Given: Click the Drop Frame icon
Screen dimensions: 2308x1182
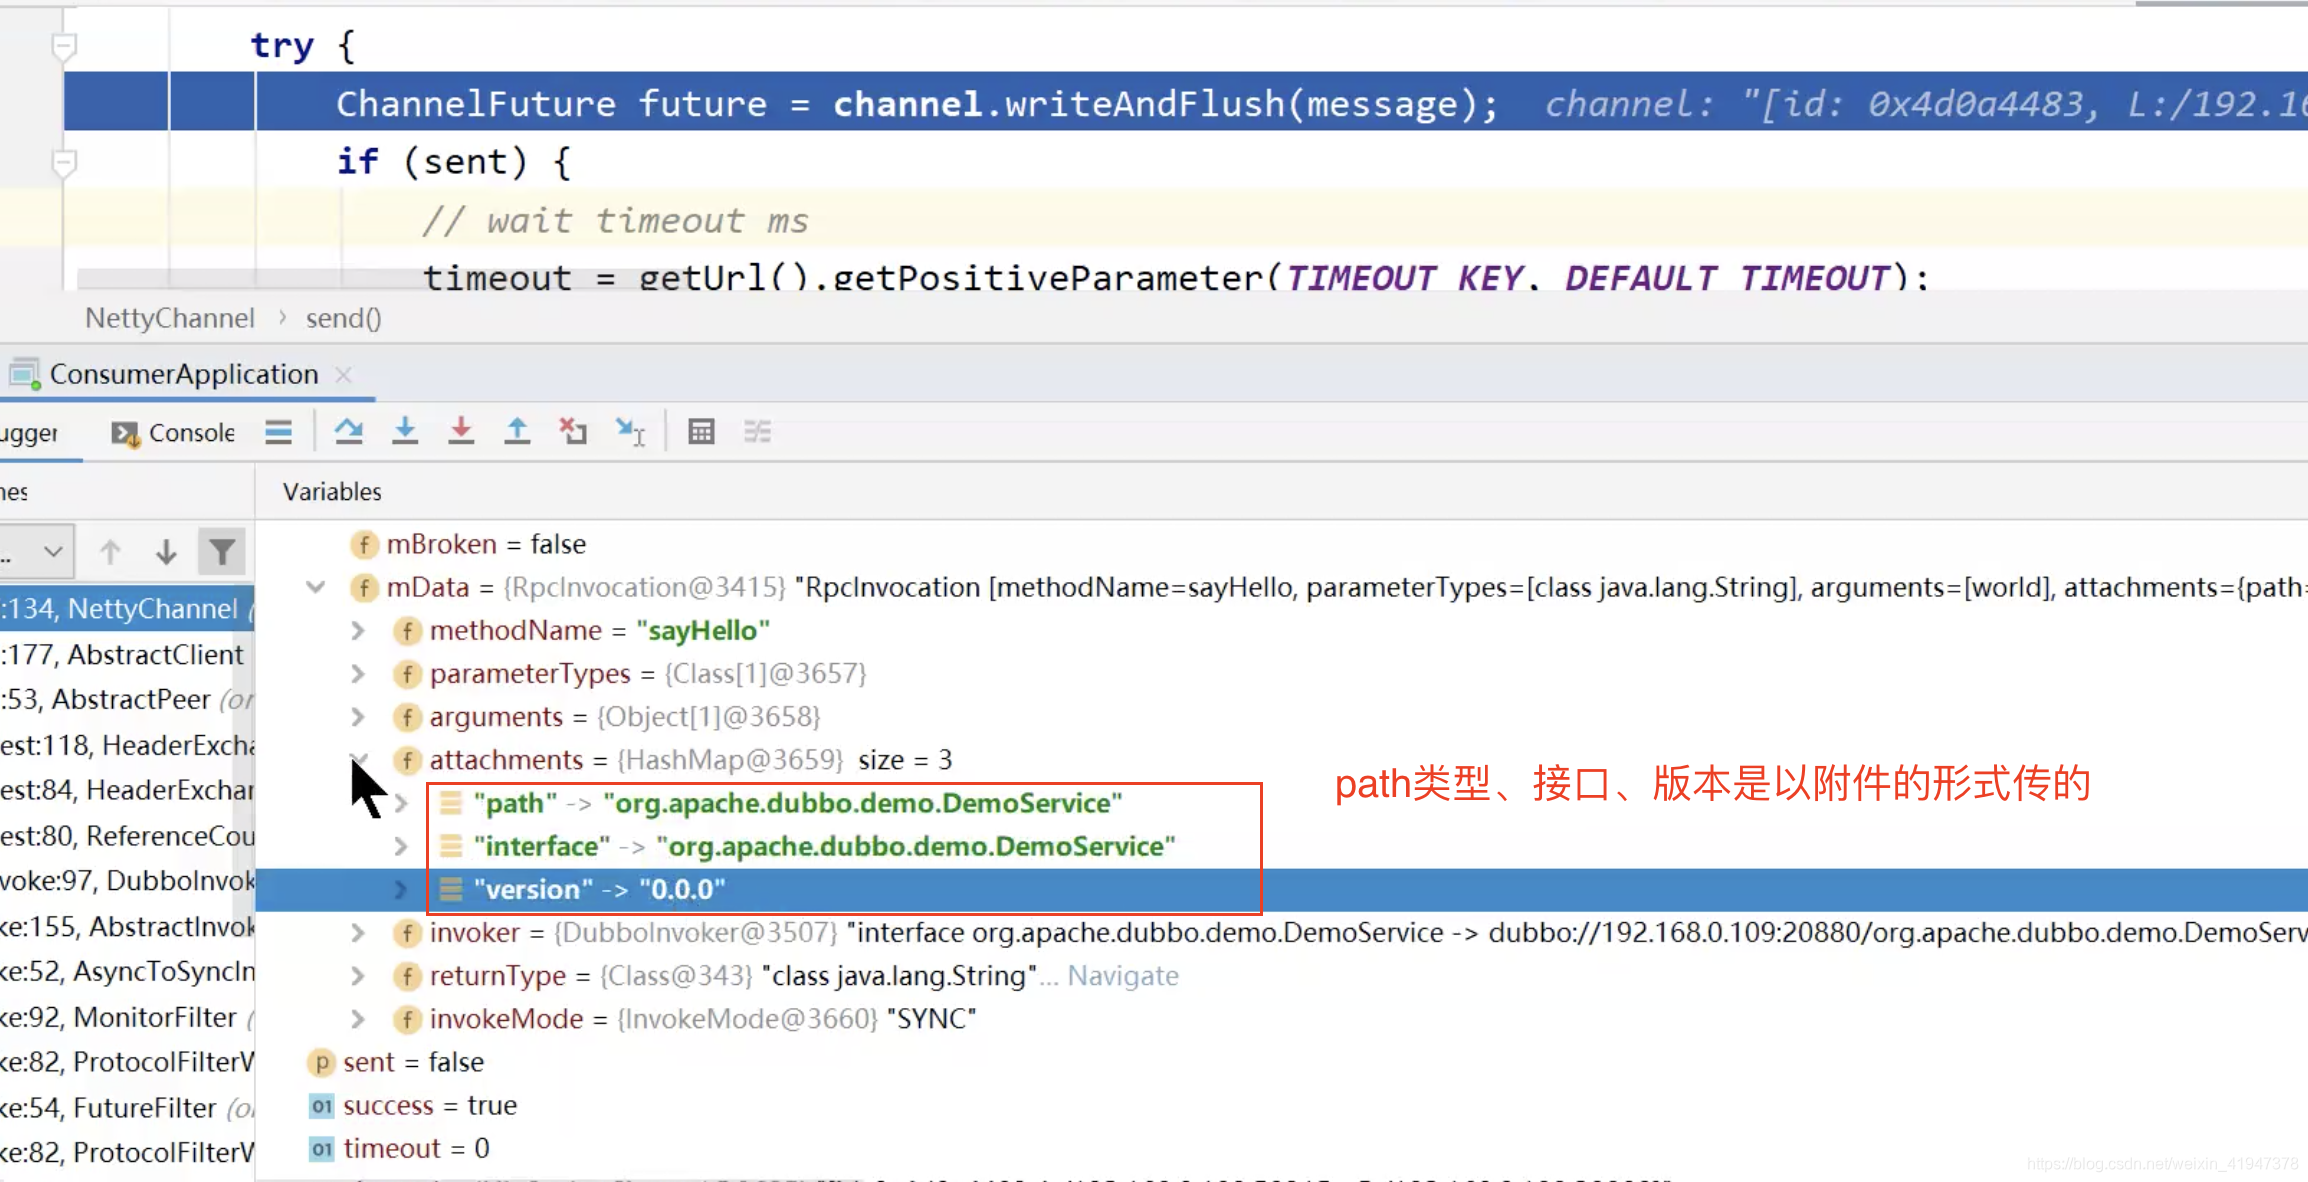Looking at the screenshot, I should click(x=573, y=431).
